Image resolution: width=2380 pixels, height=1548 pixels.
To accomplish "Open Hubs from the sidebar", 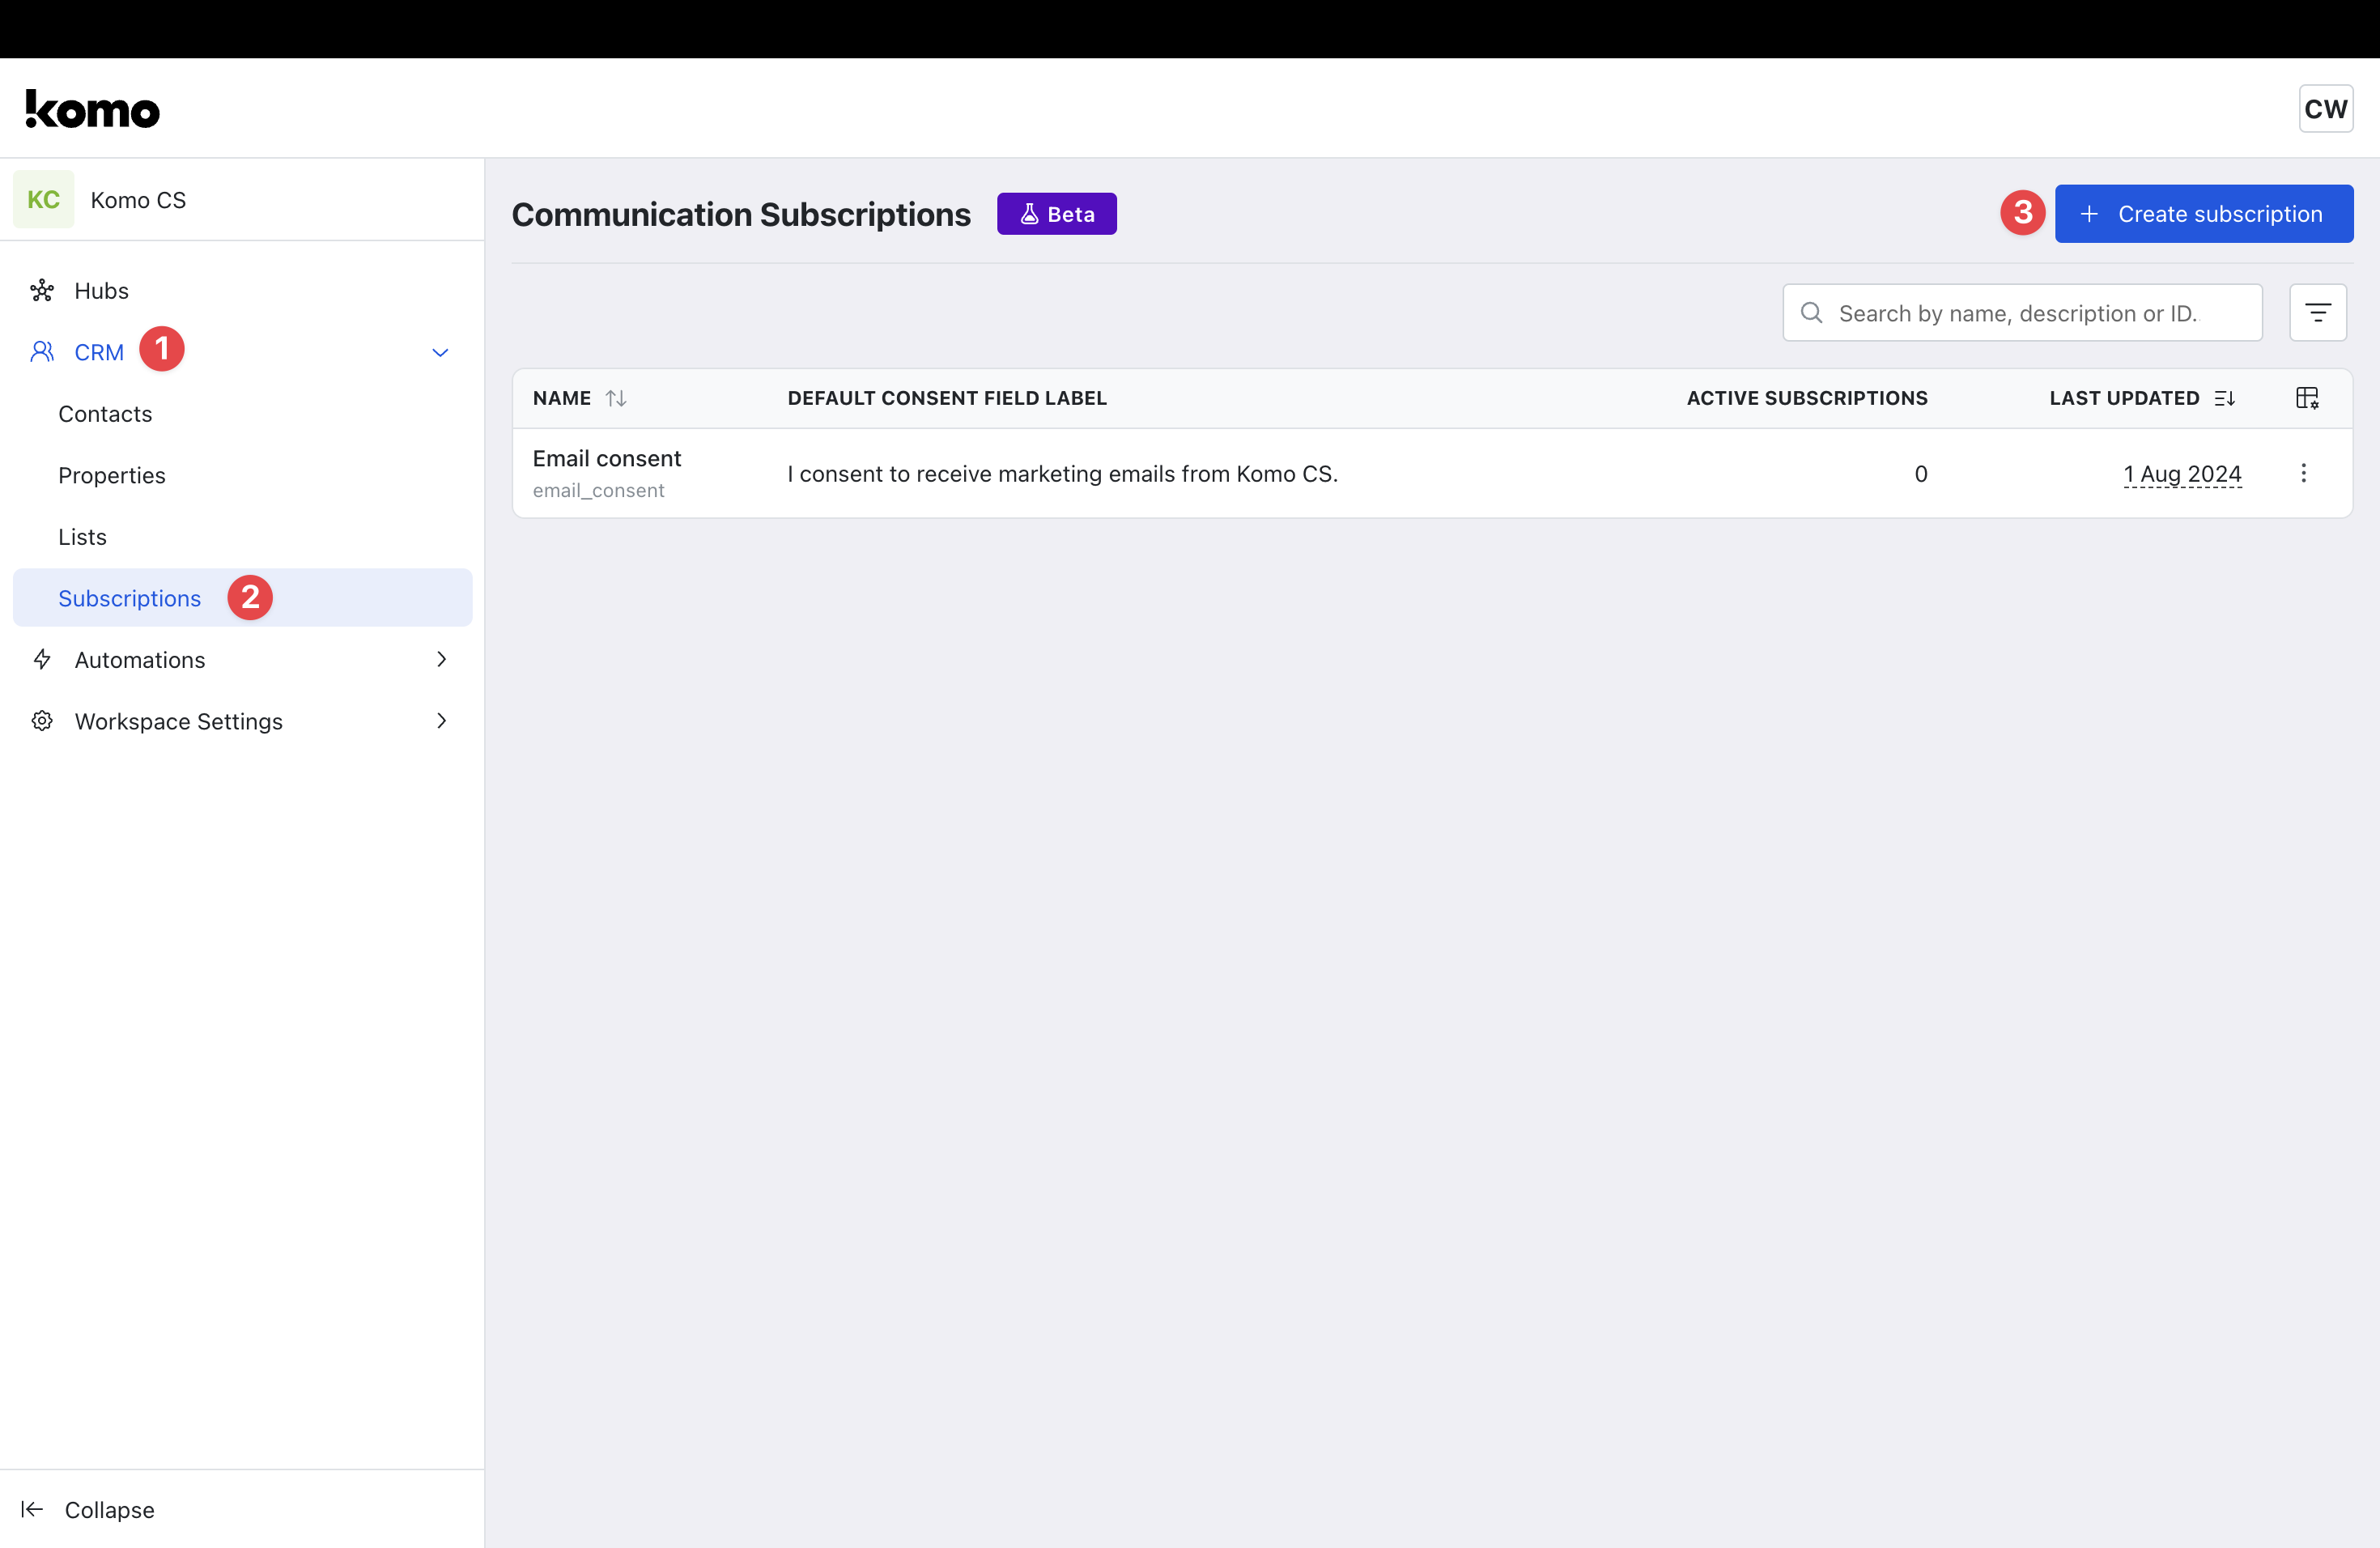I will [x=101, y=291].
